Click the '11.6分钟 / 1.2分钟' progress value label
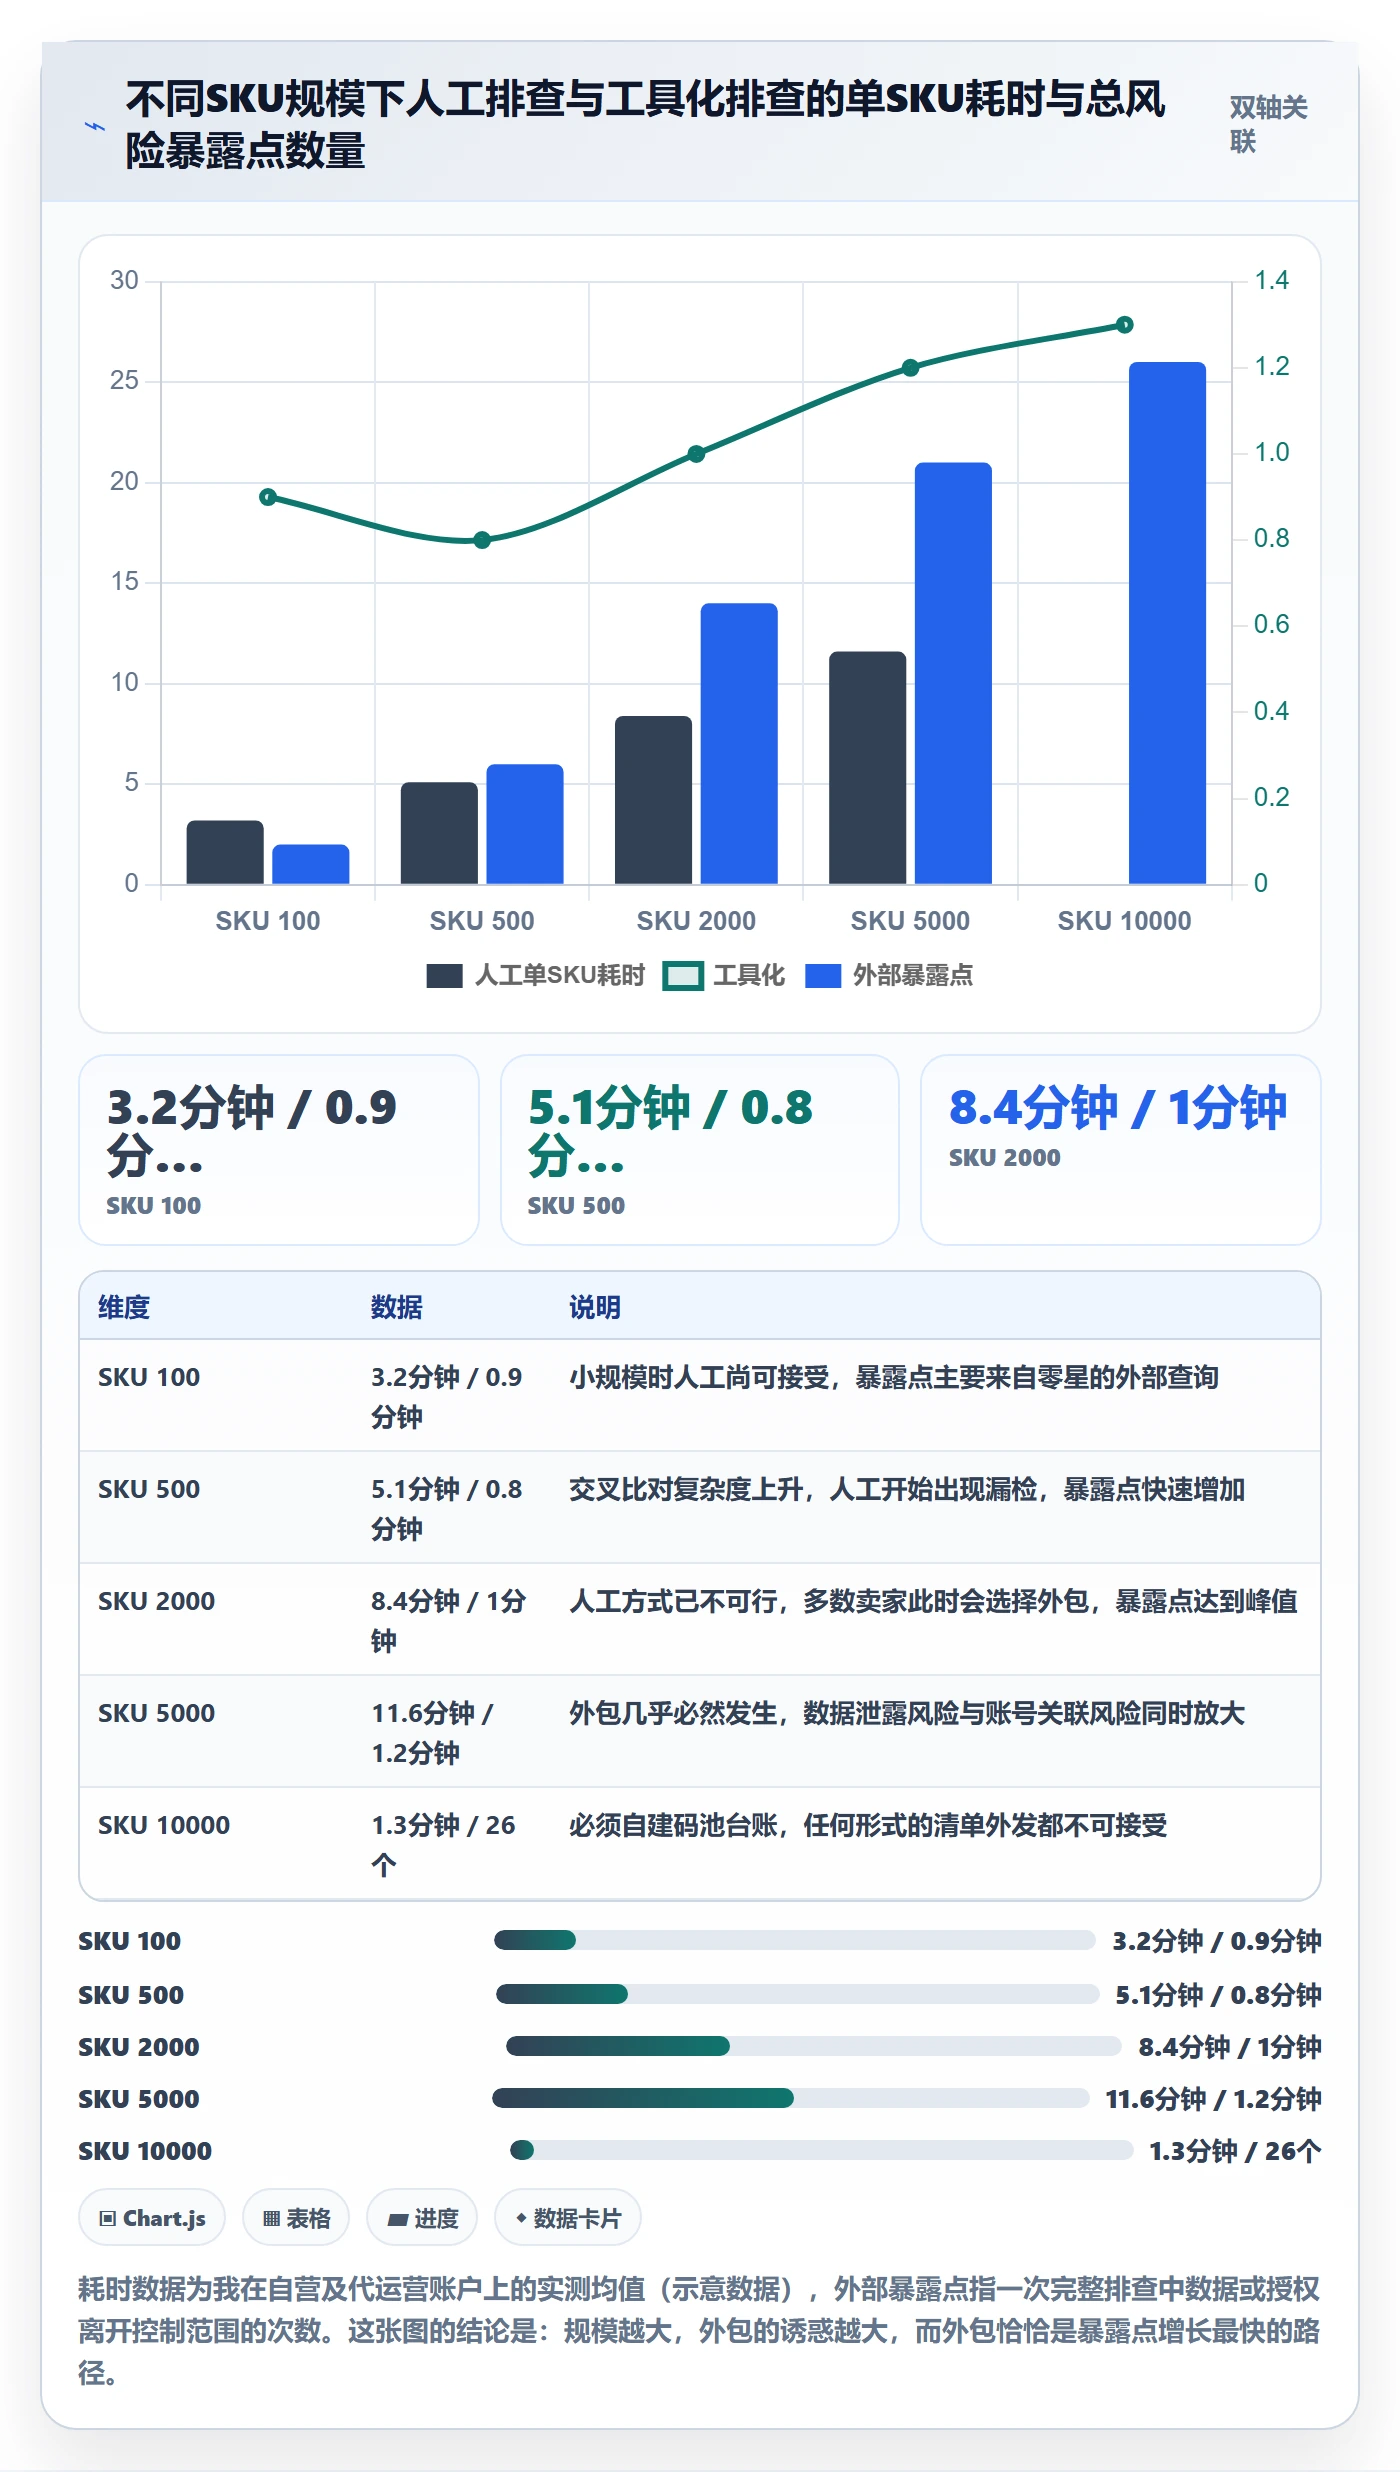Image resolution: width=1400 pixels, height=2472 pixels. (x=1213, y=2098)
